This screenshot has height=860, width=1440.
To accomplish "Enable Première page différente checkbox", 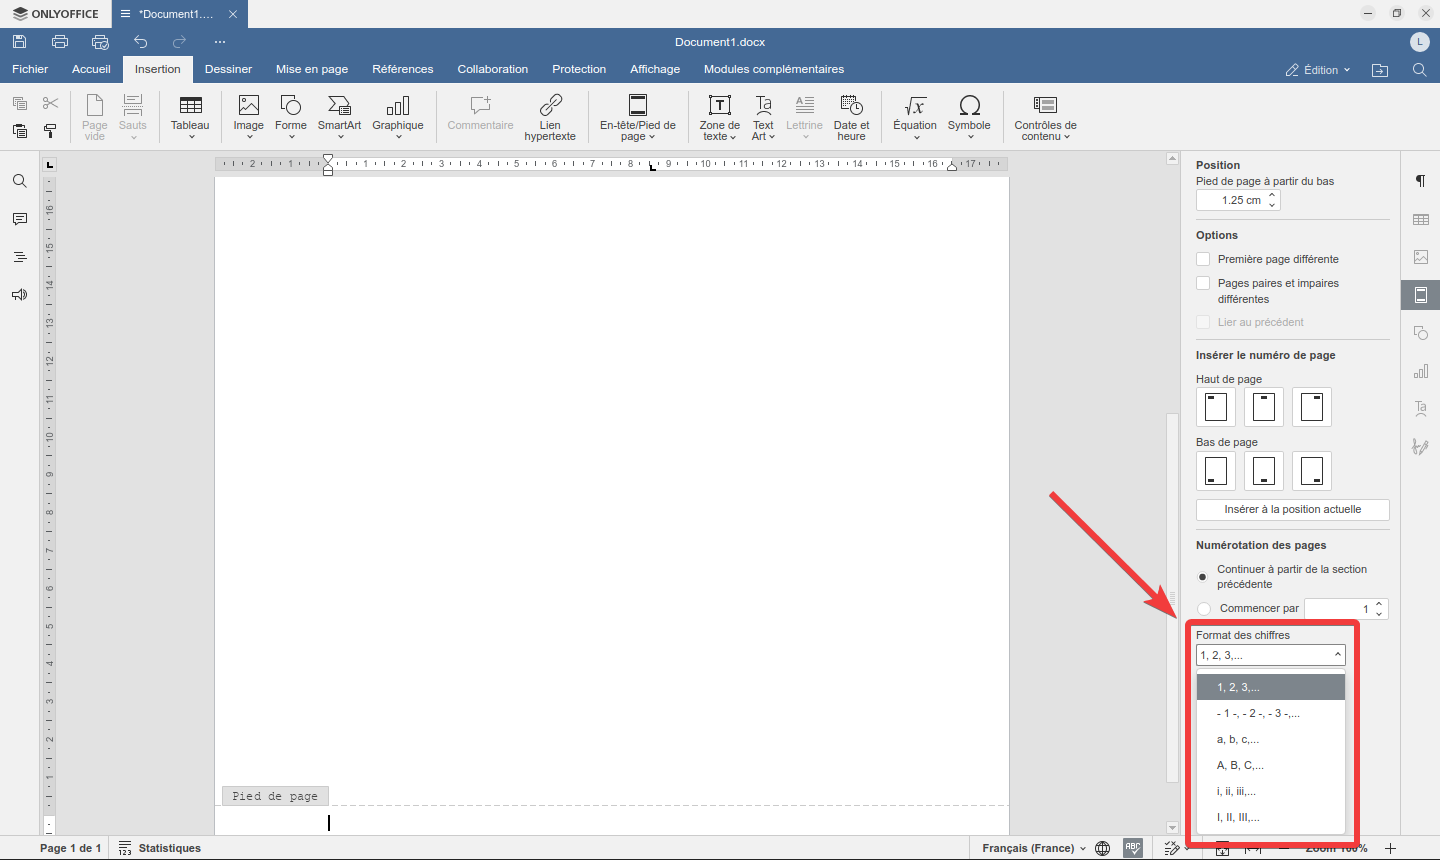I will coord(1203,259).
